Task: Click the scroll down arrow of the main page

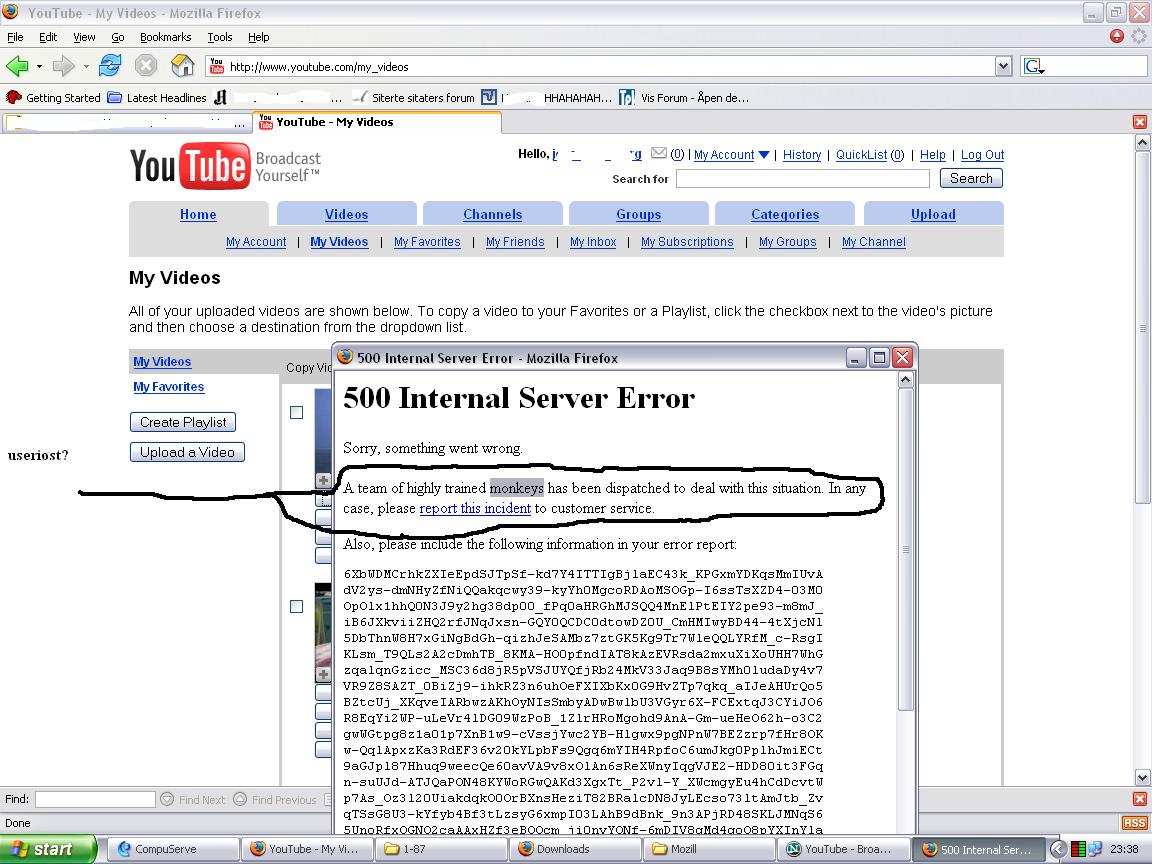Action: (x=1142, y=777)
